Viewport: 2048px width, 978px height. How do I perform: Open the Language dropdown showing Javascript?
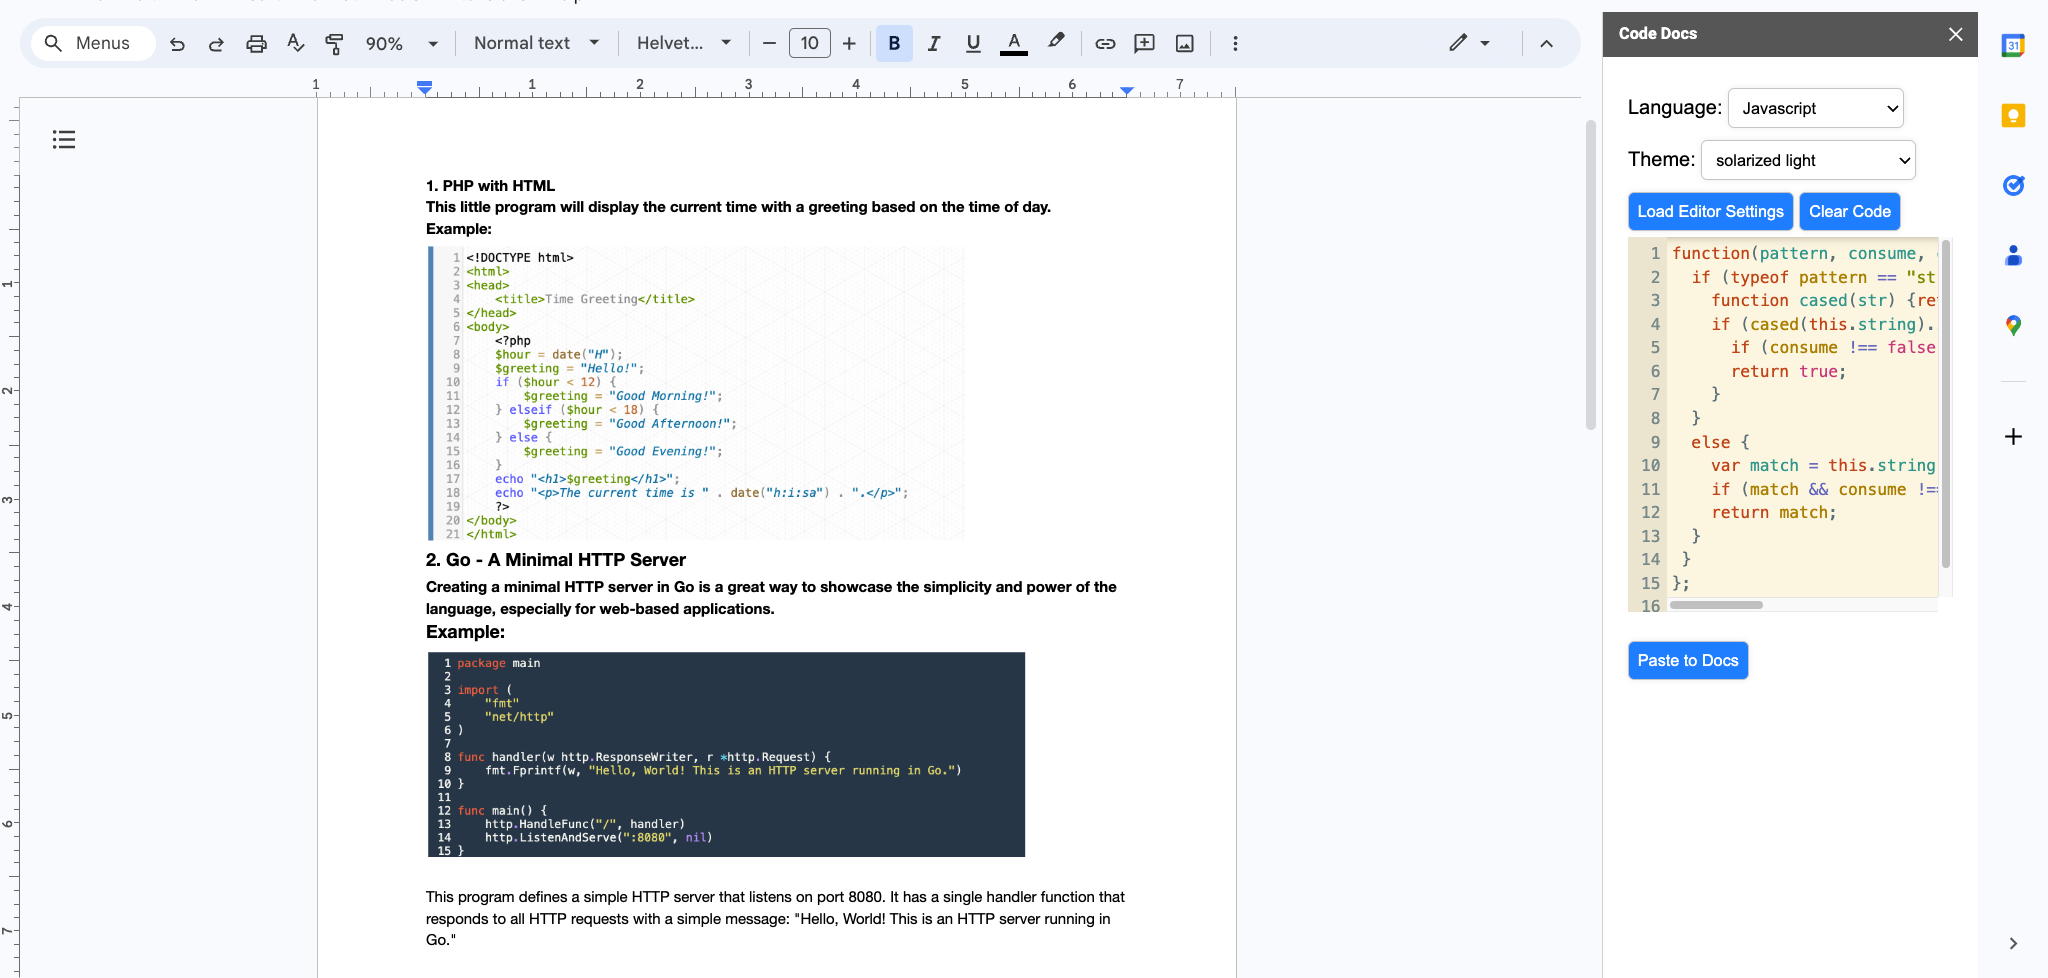click(x=1814, y=108)
